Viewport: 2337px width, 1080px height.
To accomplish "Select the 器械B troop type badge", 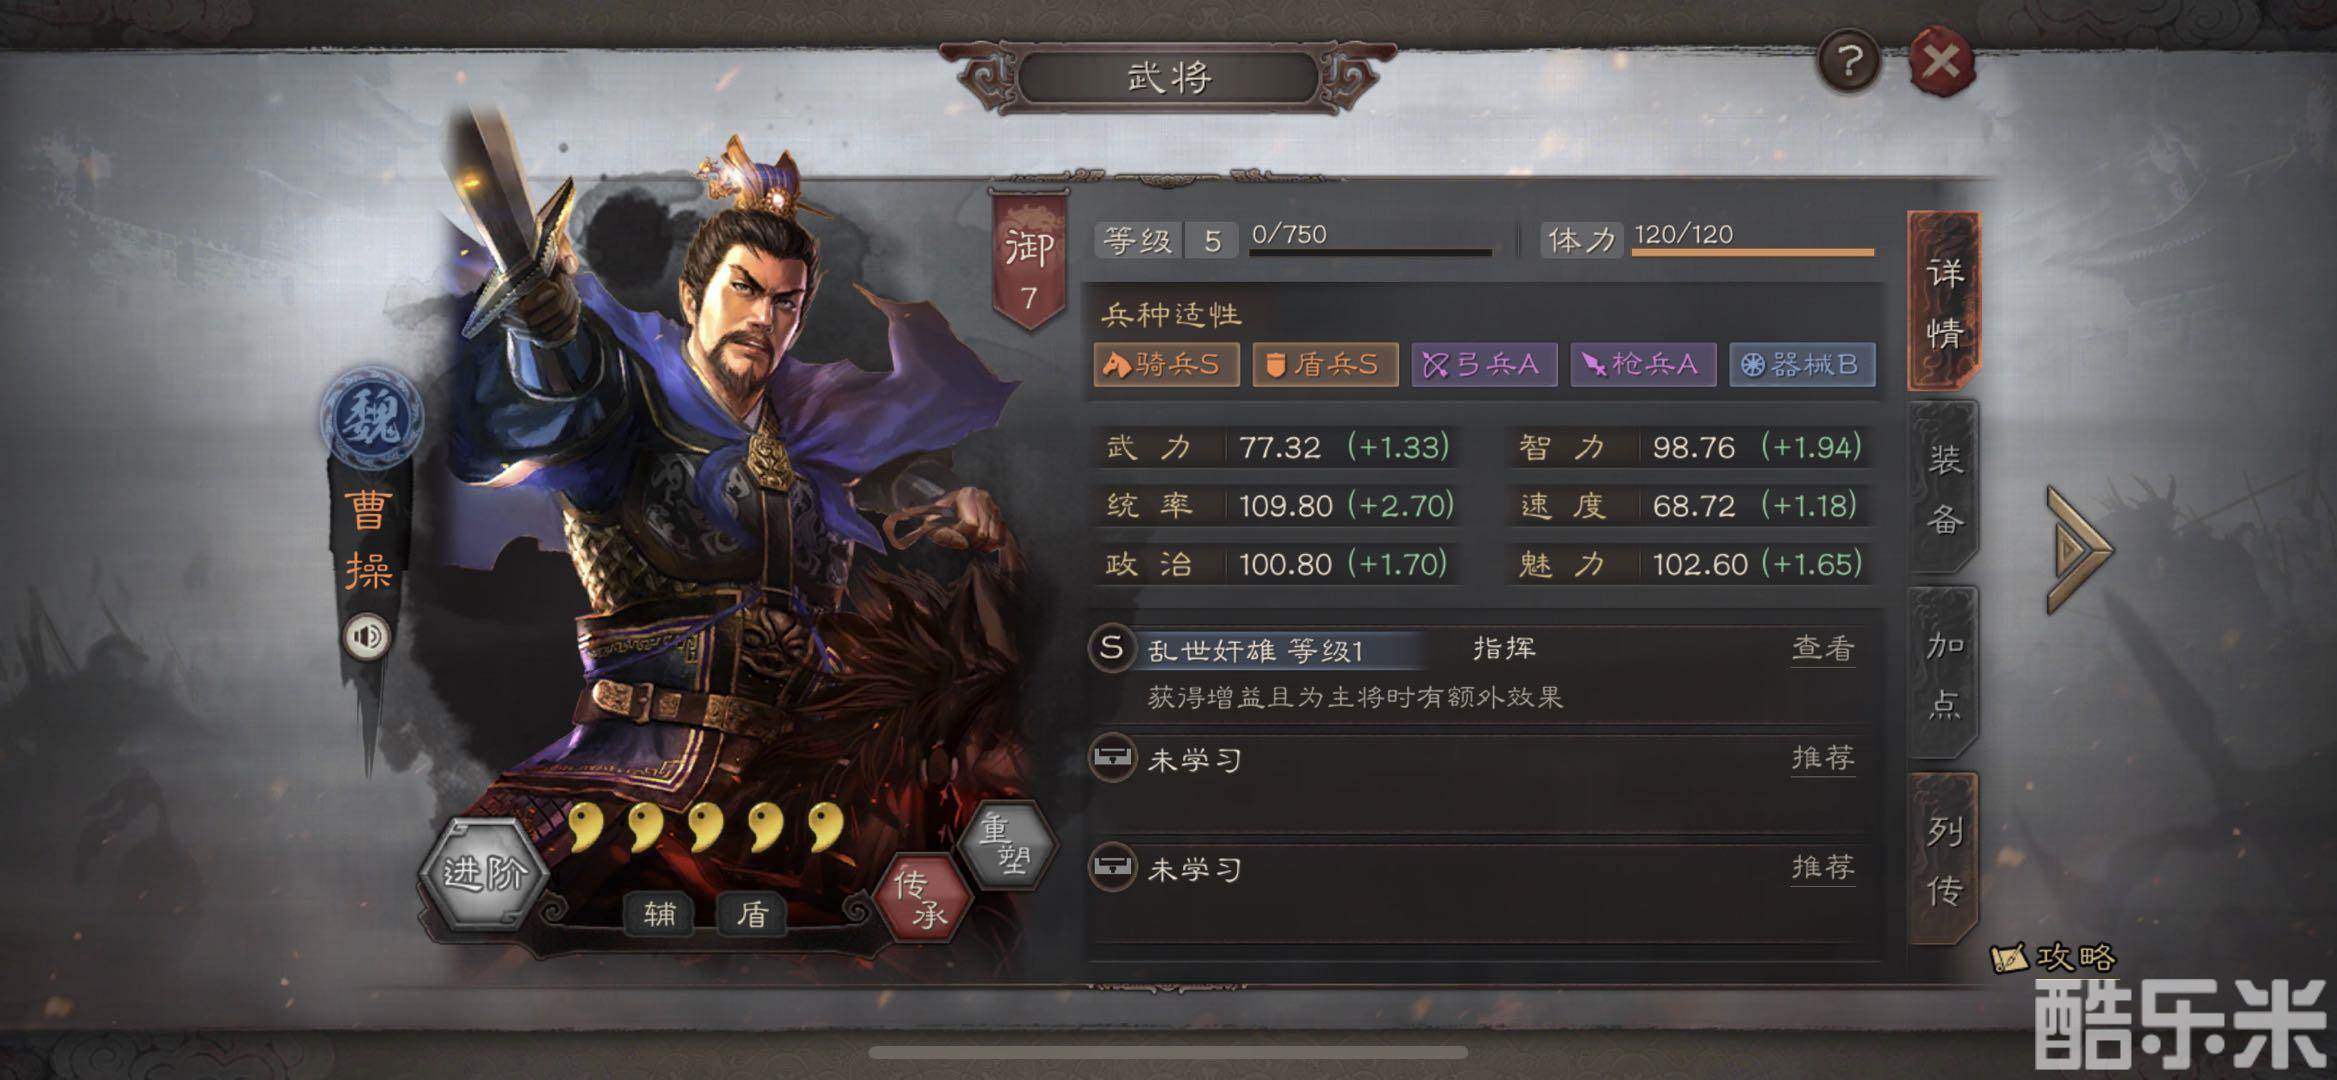I will (x=1802, y=365).
